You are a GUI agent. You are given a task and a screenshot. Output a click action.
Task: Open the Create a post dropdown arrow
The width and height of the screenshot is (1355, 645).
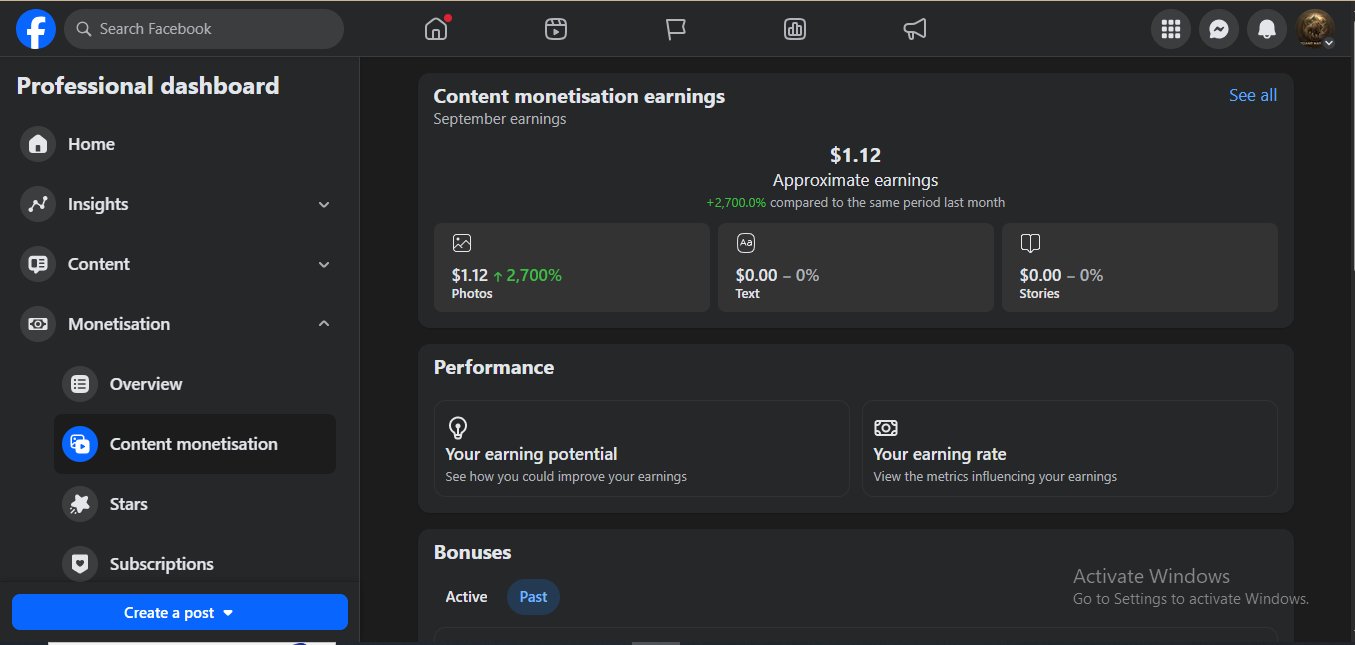pos(228,613)
